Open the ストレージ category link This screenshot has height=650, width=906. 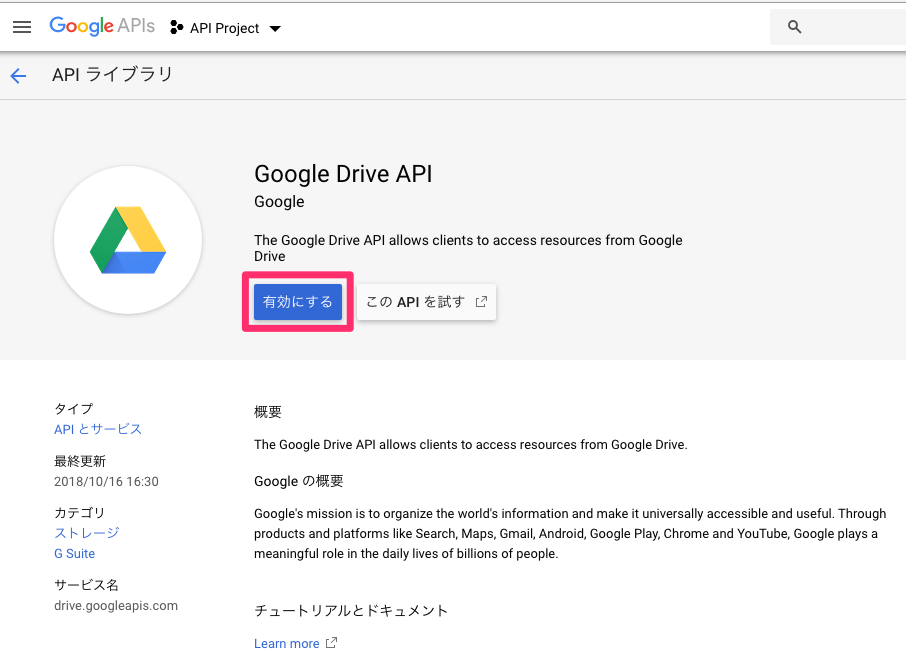[x=87, y=533]
